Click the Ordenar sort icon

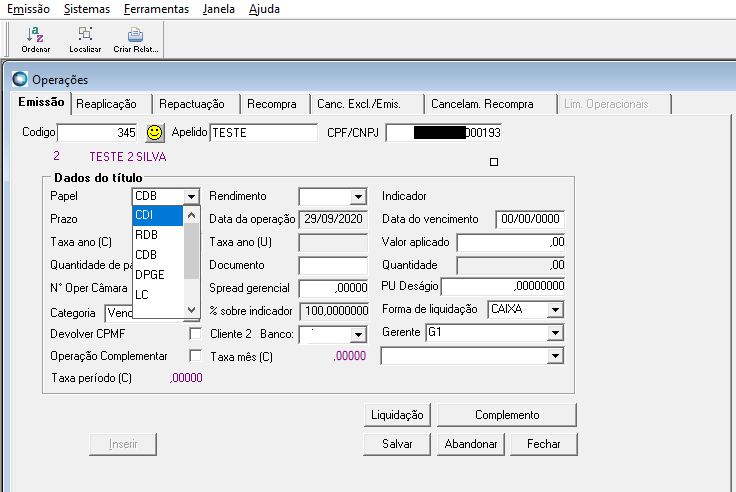click(35, 39)
